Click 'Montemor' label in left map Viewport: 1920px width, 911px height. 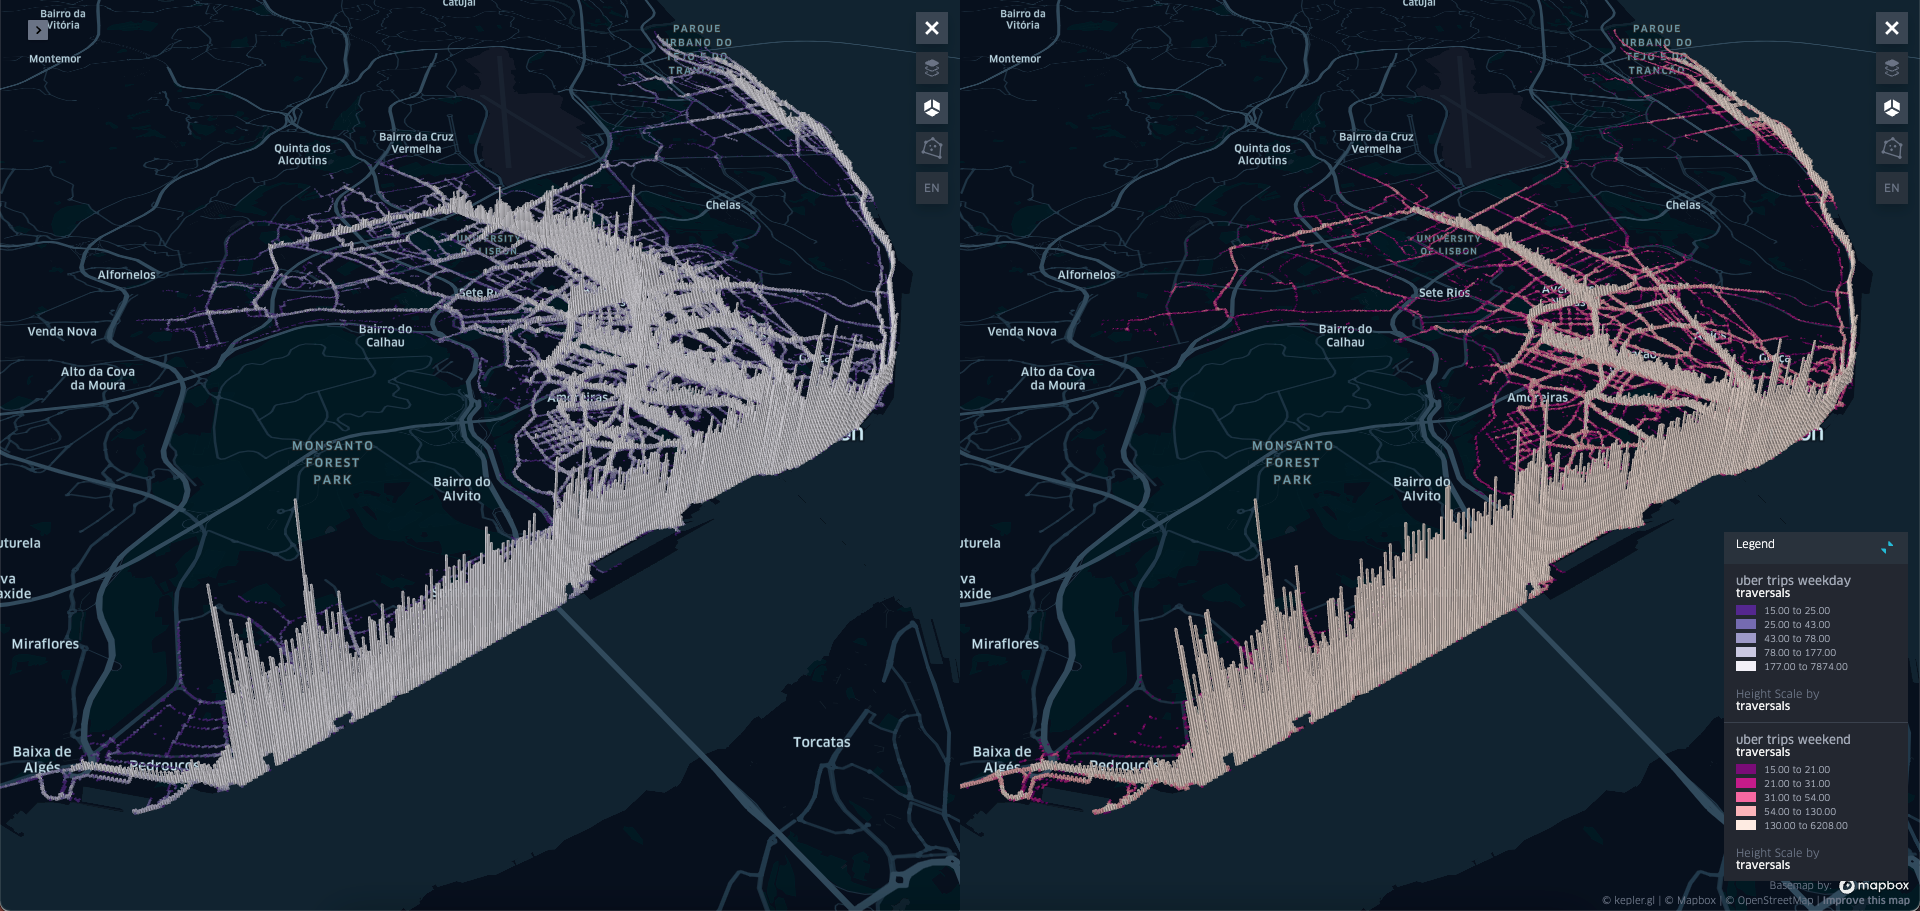55,59
